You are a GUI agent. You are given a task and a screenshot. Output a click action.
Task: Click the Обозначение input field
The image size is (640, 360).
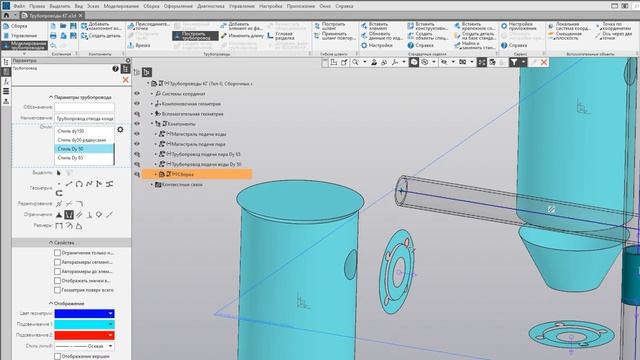(84, 107)
